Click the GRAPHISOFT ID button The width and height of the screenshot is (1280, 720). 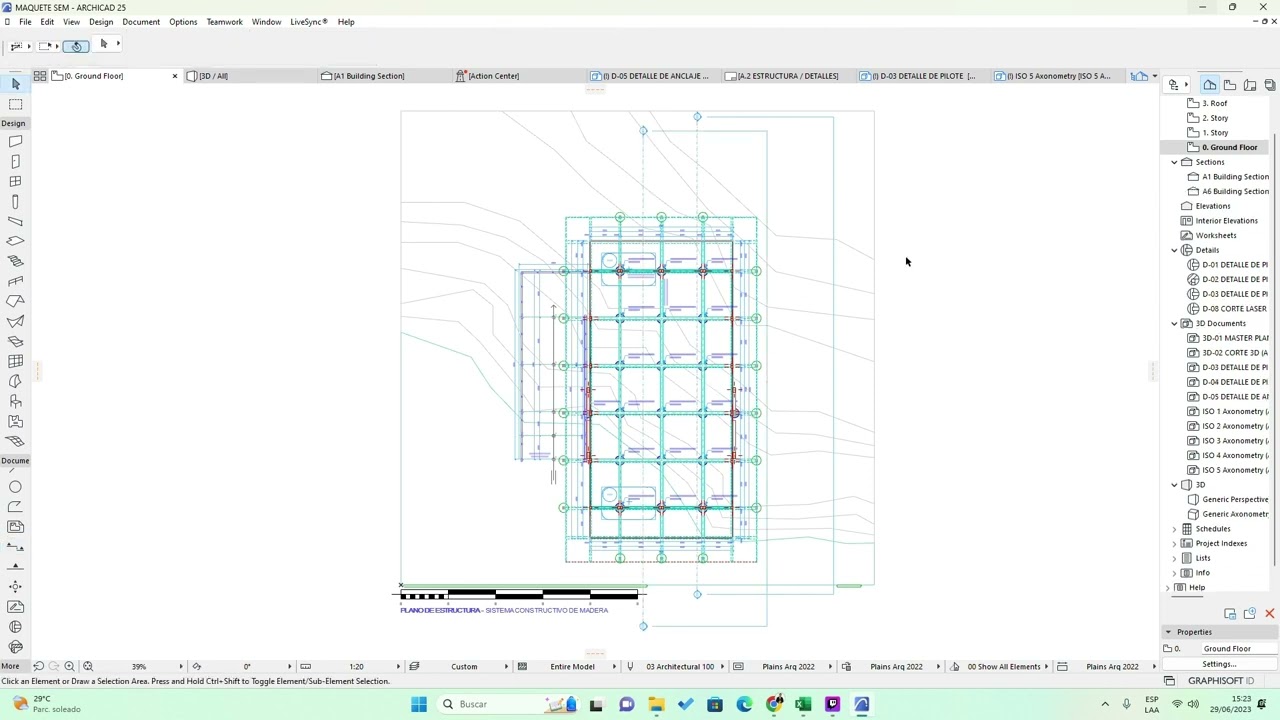(1220, 681)
